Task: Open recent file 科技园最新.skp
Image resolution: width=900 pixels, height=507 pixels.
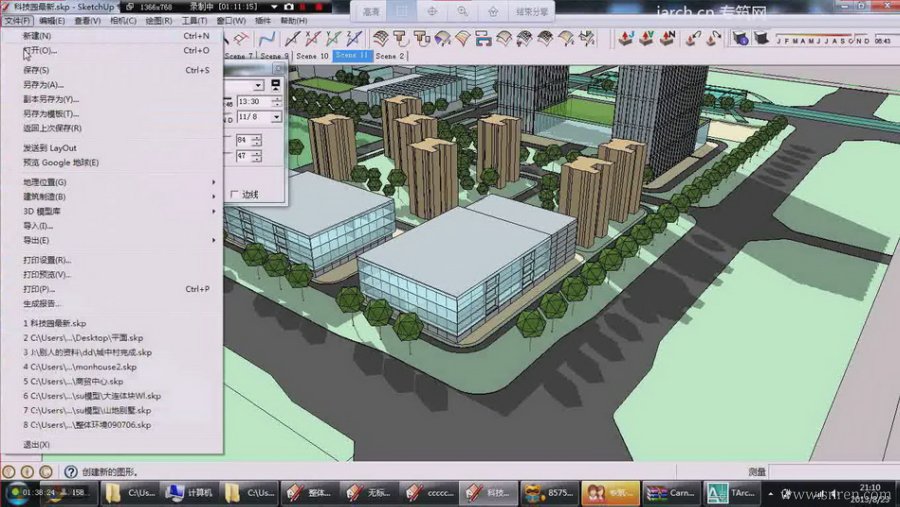Action: click(58, 323)
